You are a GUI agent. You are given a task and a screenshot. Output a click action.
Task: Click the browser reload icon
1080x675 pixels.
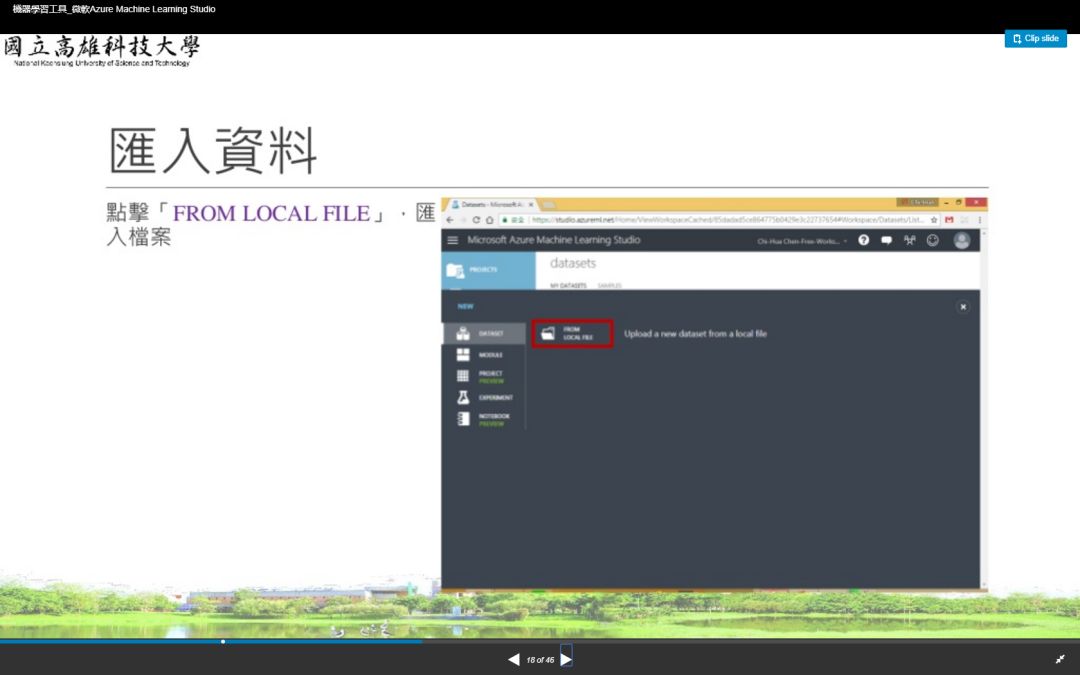[476, 220]
